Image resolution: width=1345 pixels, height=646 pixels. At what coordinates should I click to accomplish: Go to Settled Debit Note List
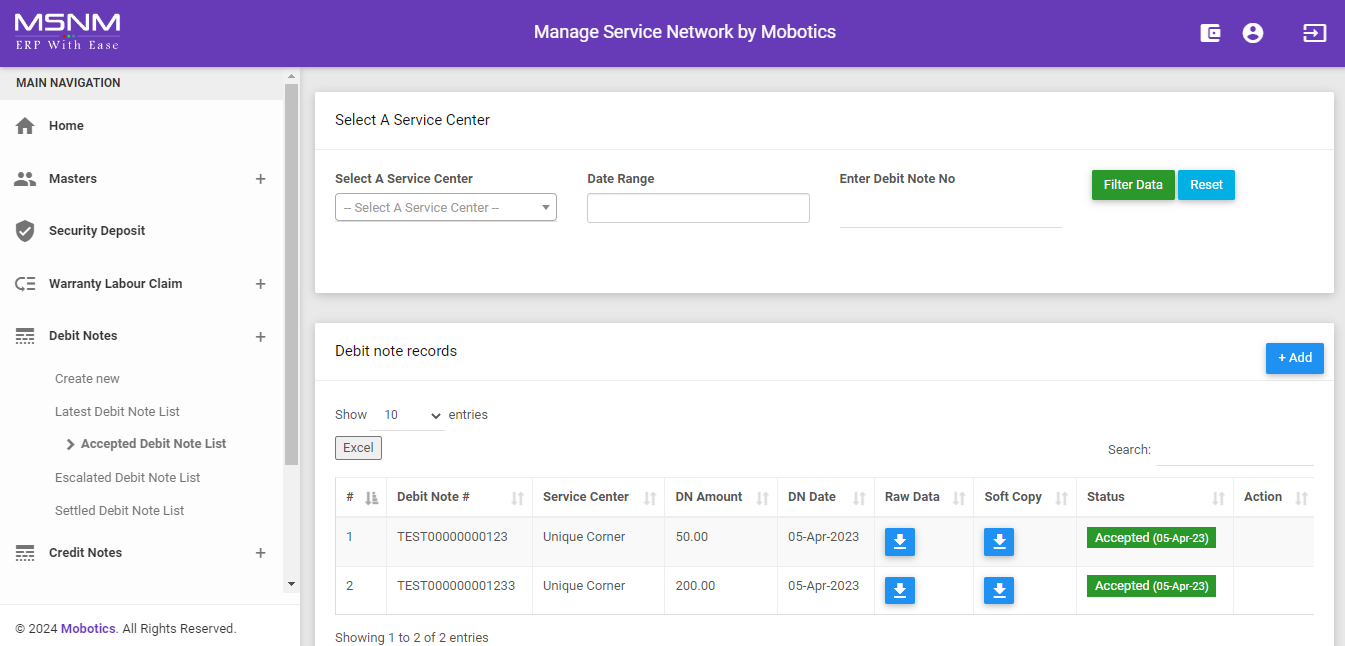(x=119, y=511)
